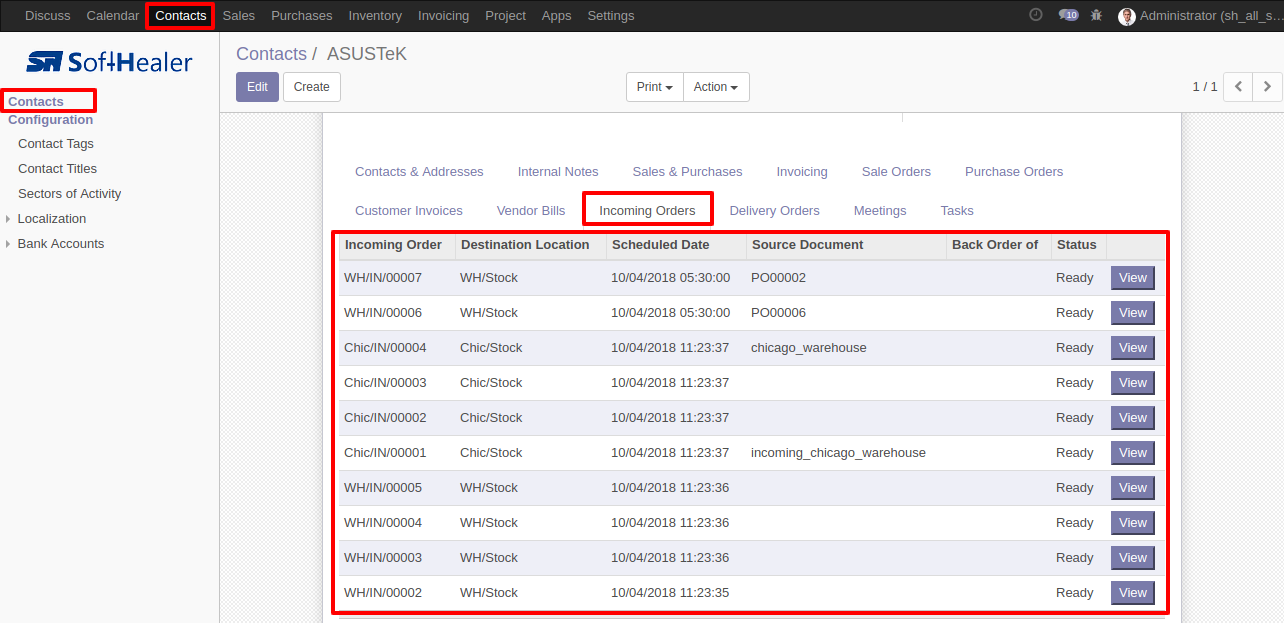This screenshot has width=1284, height=623.
Task: Open the Settings menu
Action: (611, 16)
